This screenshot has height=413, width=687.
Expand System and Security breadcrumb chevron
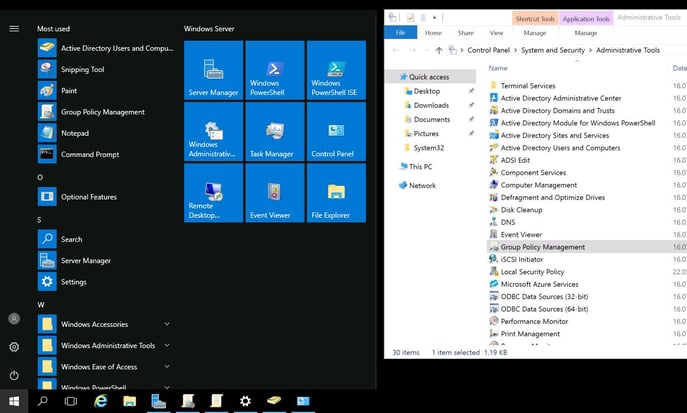(590, 50)
